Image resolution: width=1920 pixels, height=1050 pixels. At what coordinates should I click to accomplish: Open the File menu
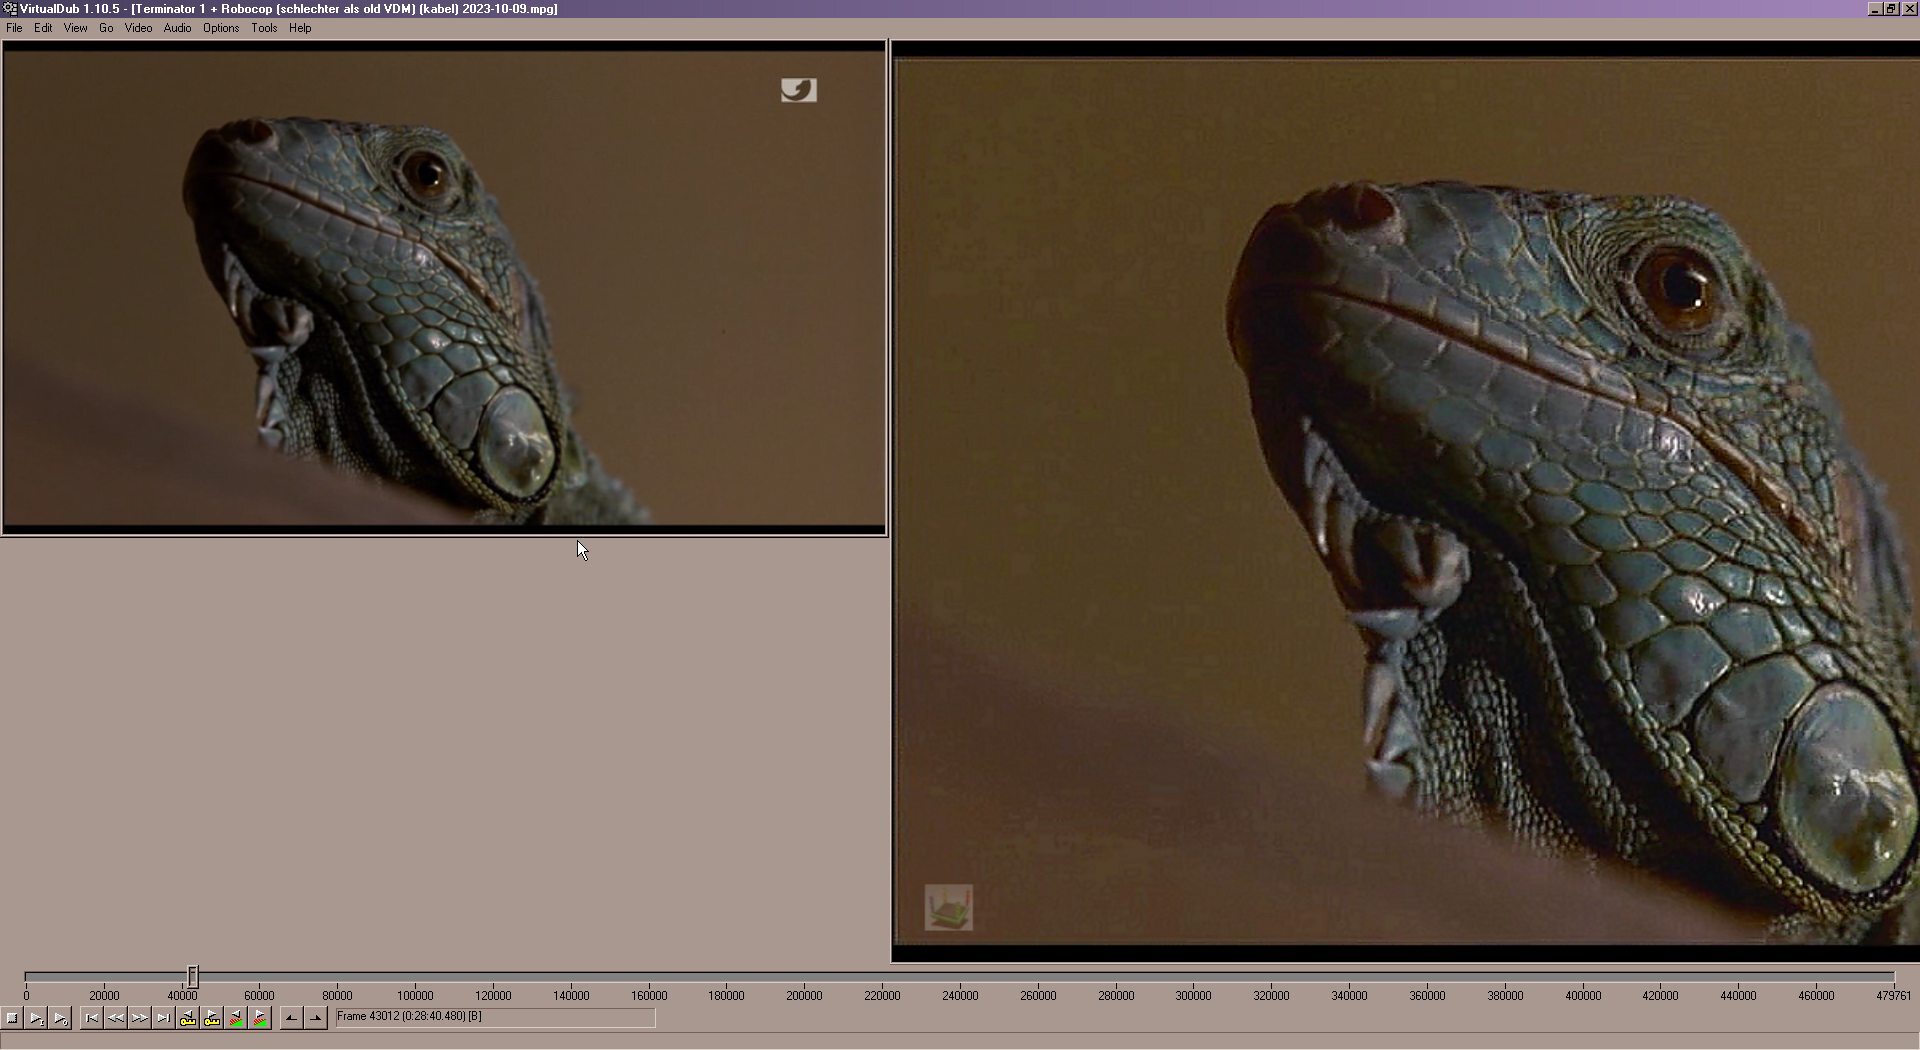pos(14,28)
